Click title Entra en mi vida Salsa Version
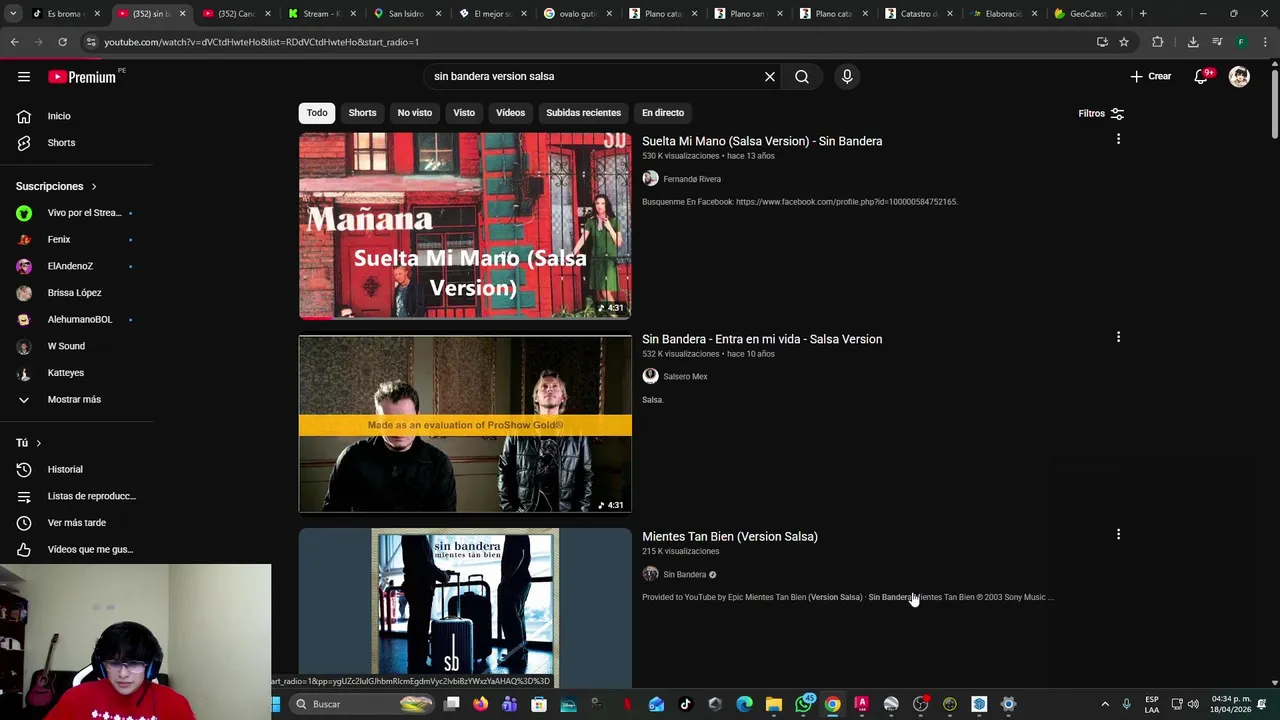The width and height of the screenshot is (1280, 720). 762,339
